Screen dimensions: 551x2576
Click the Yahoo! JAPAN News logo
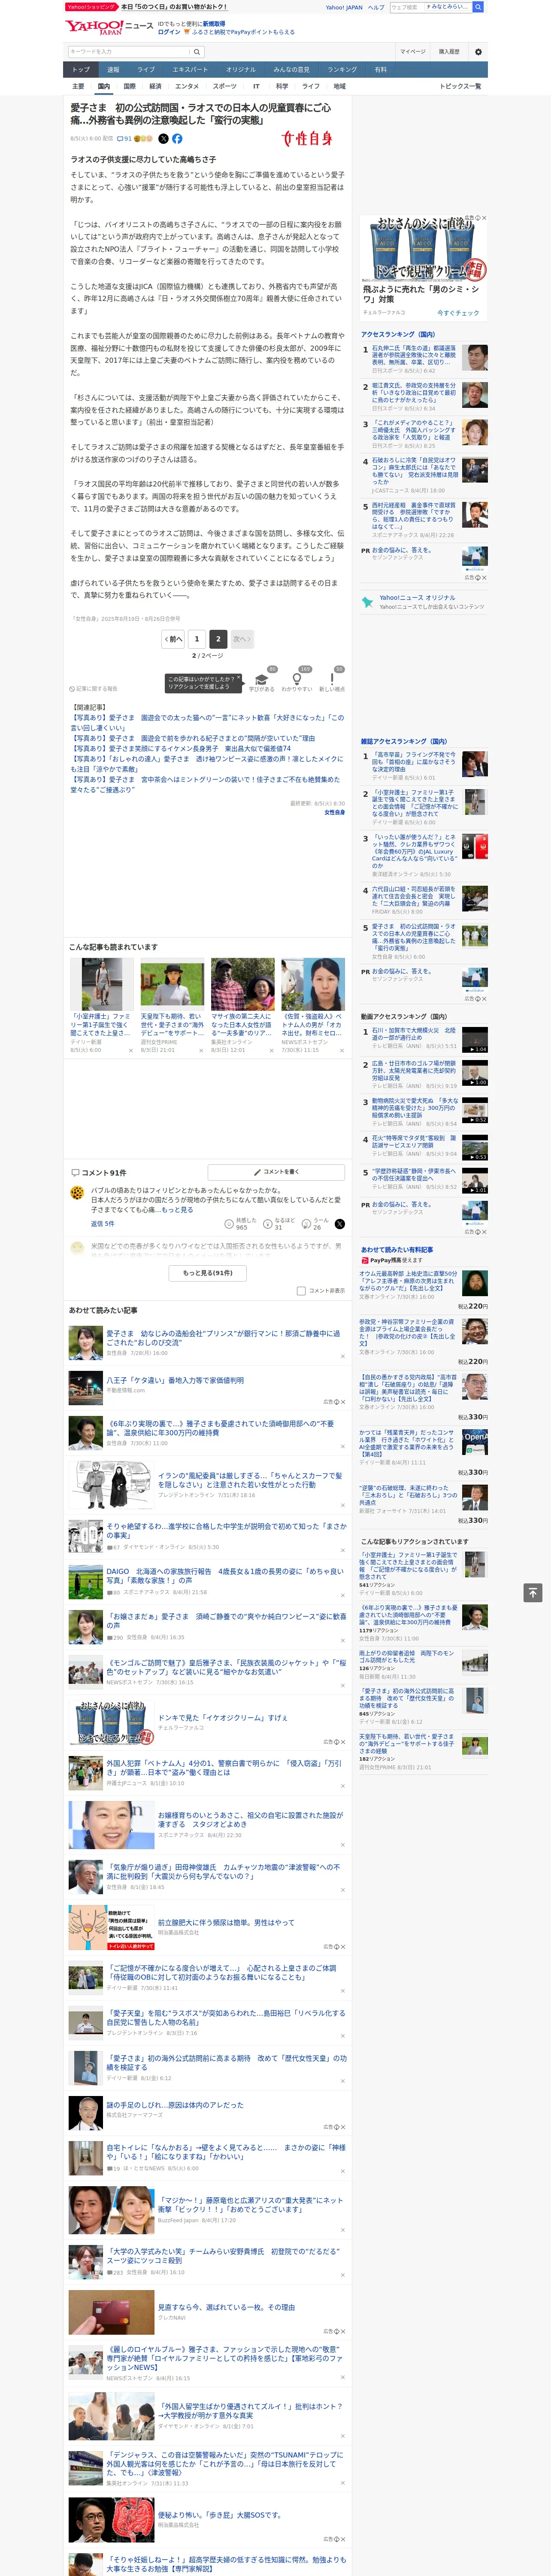(110, 27)
